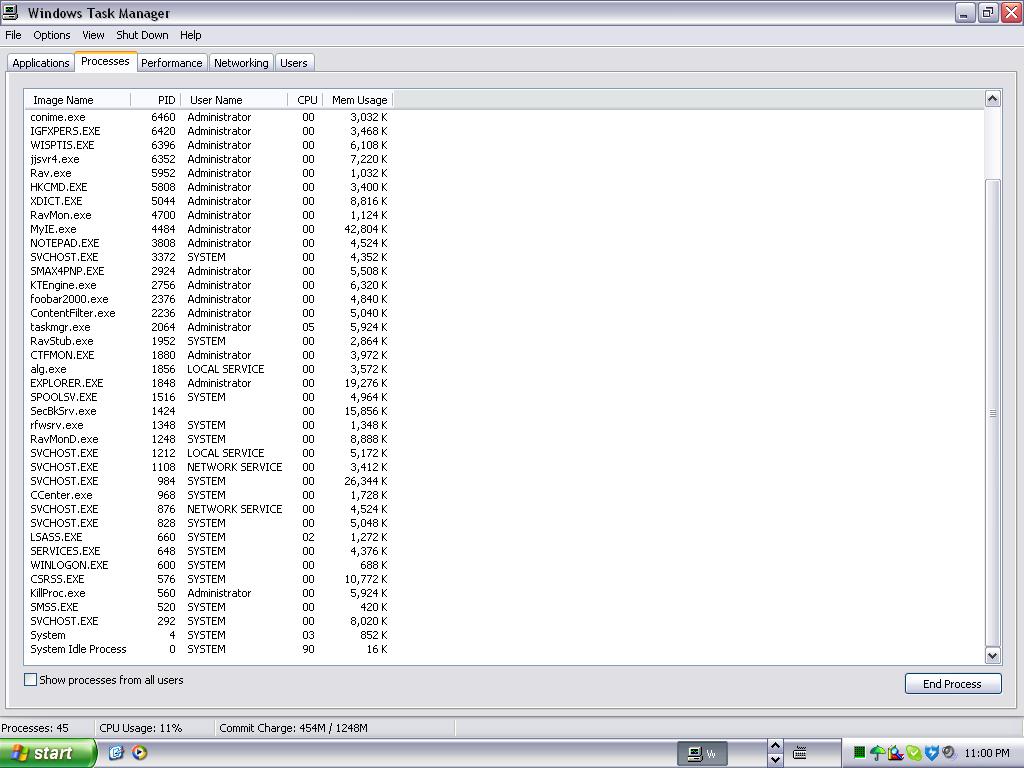Click the blue lightning shield tray icon
1024x768 pixels.
tap(931, 753)
